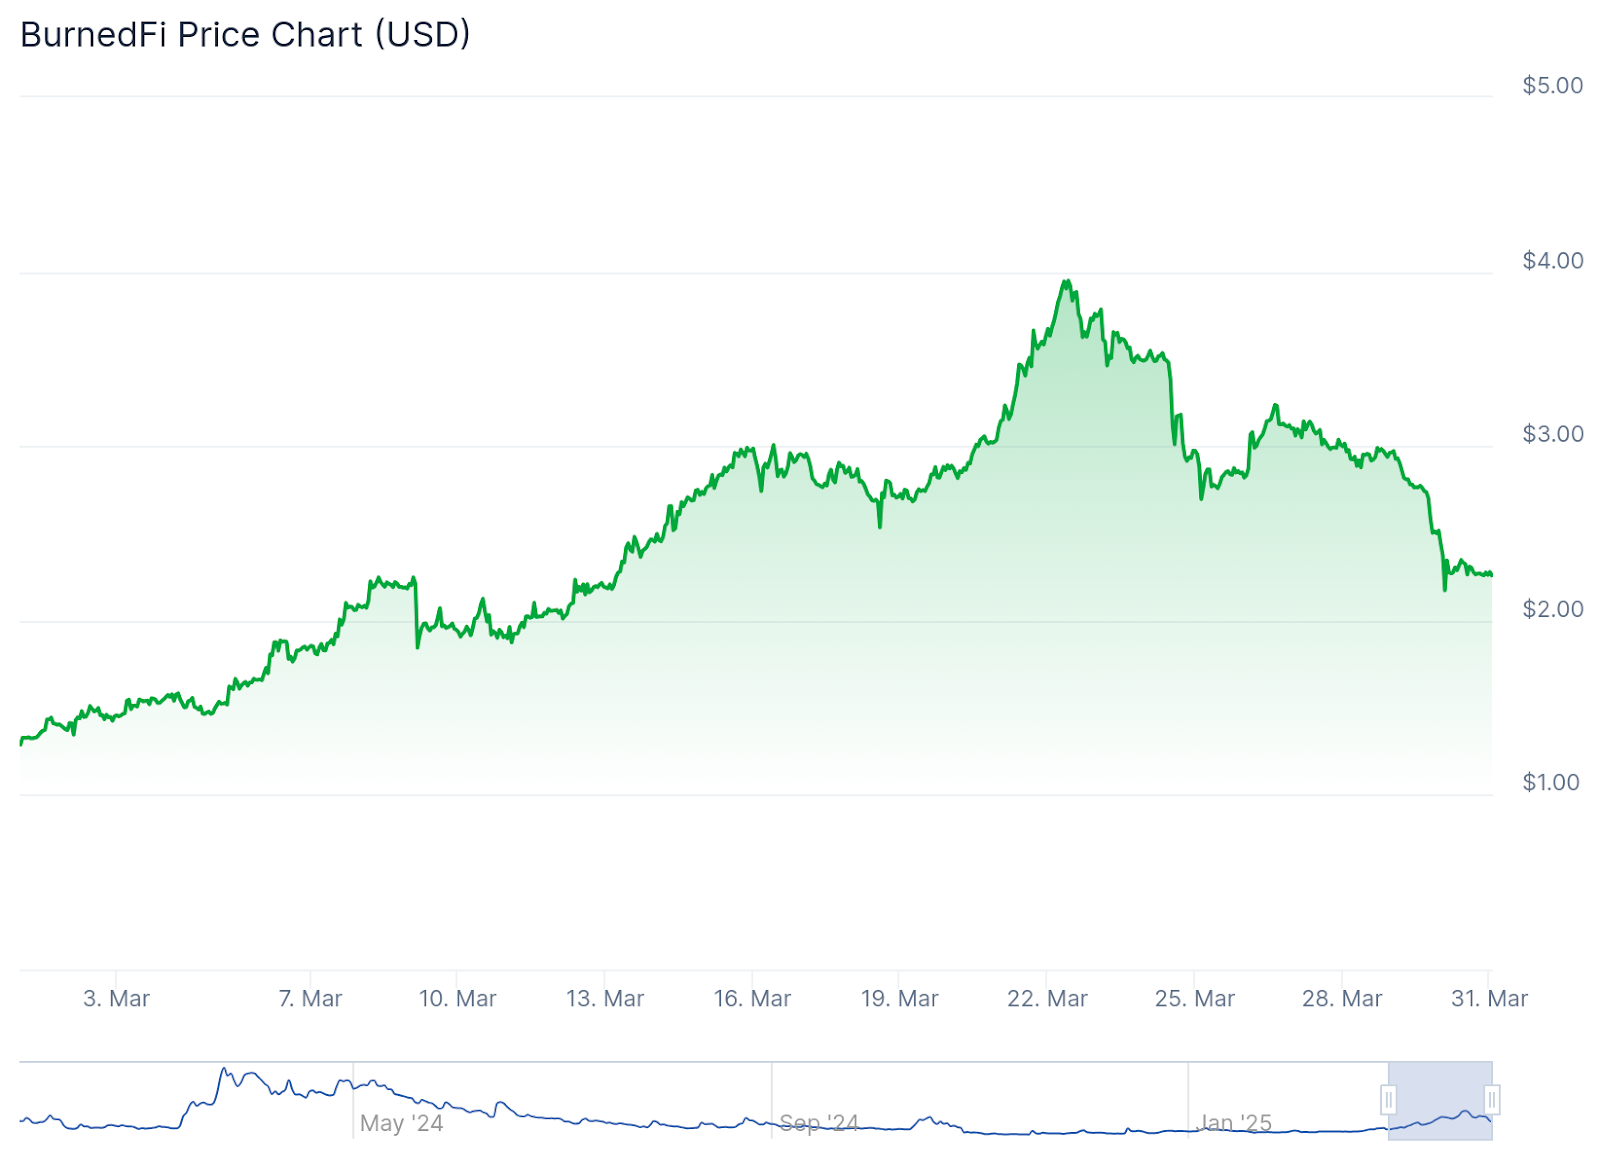Click the 28. Mar axis label
The image size is (1600, 1168).
[1342, 998]
